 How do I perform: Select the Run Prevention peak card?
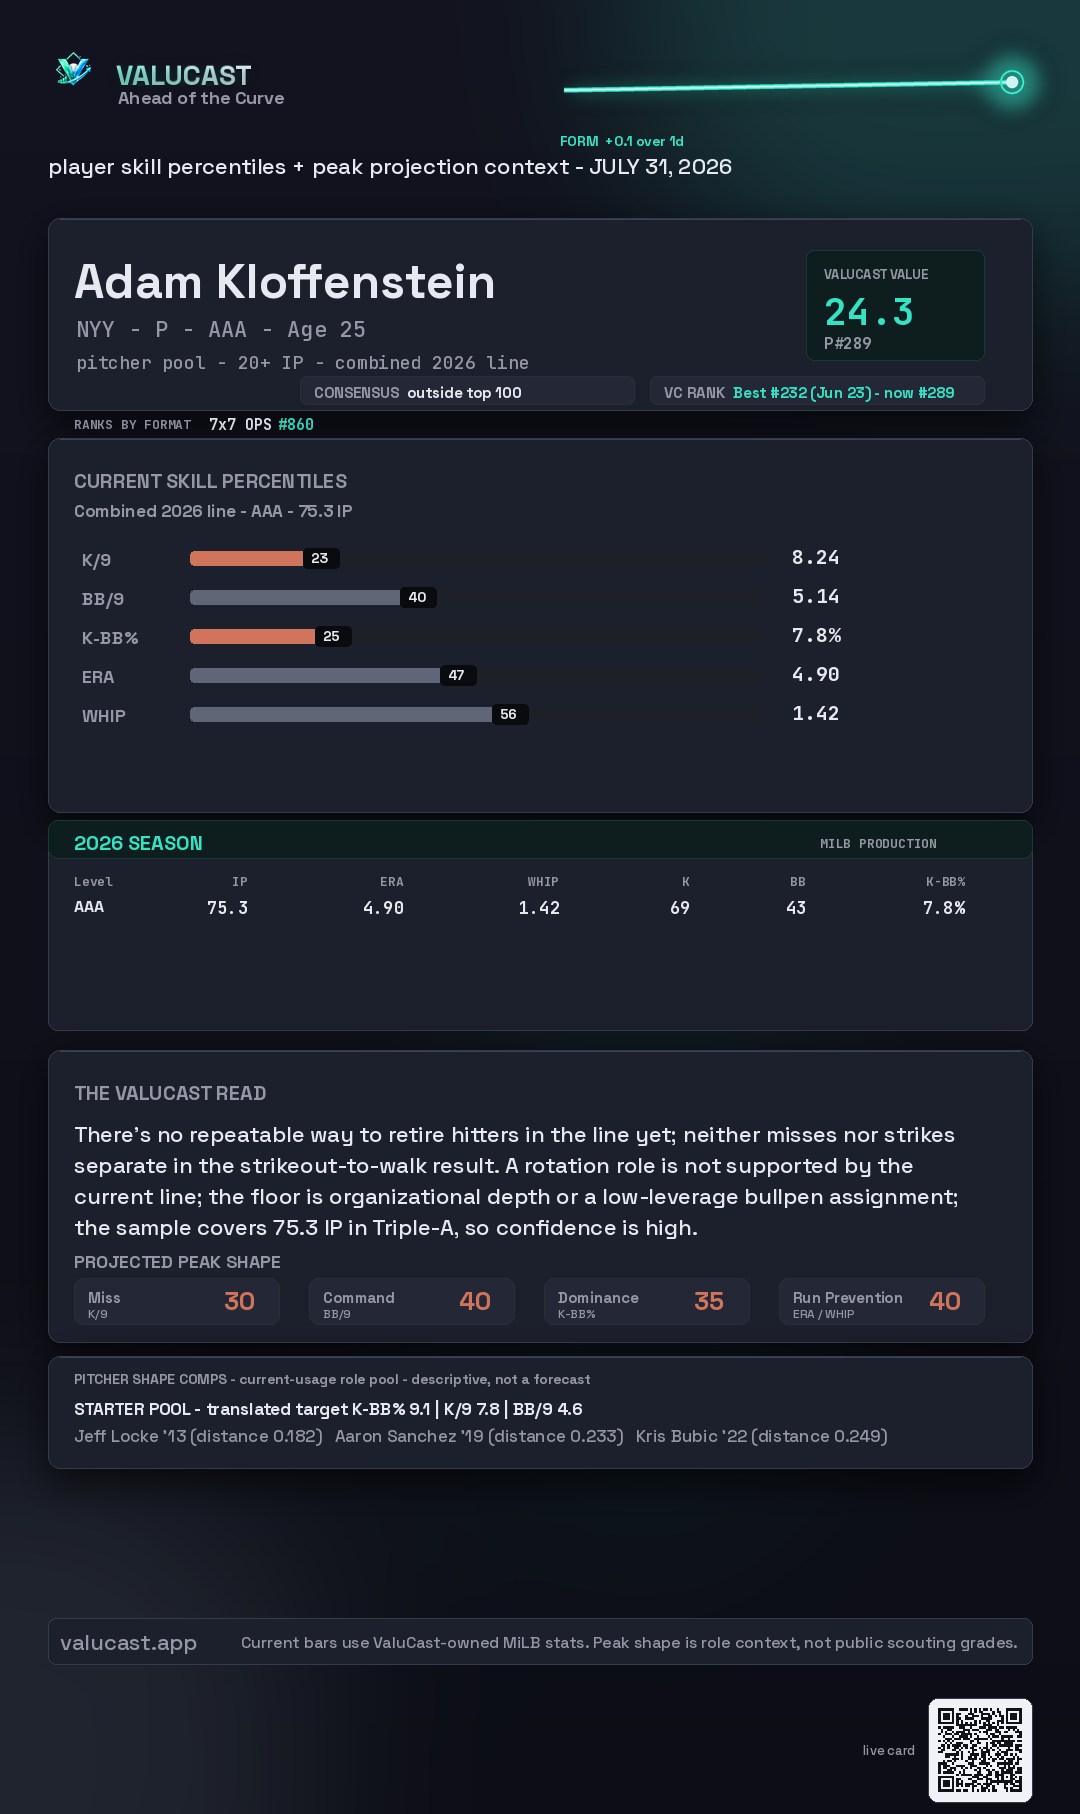pos(882,1301)
